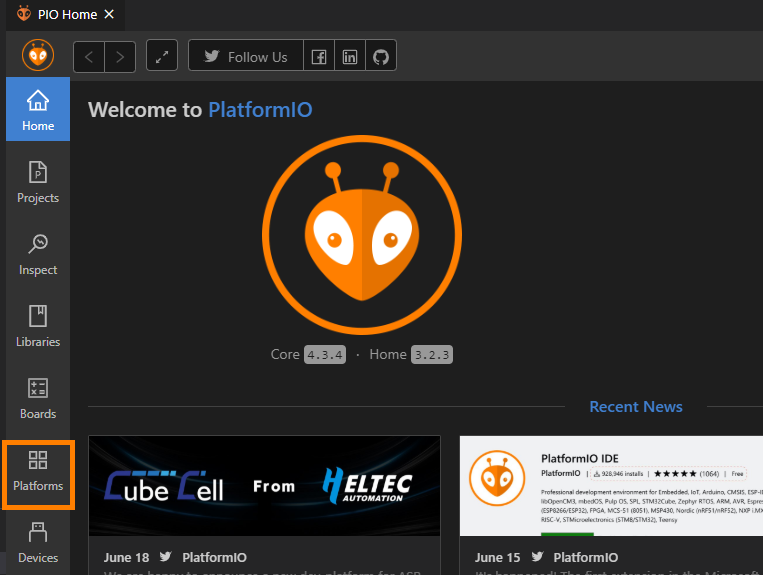763x575 pixels.
Task: Close the PIO Home tab
Action: click(109, 14)
